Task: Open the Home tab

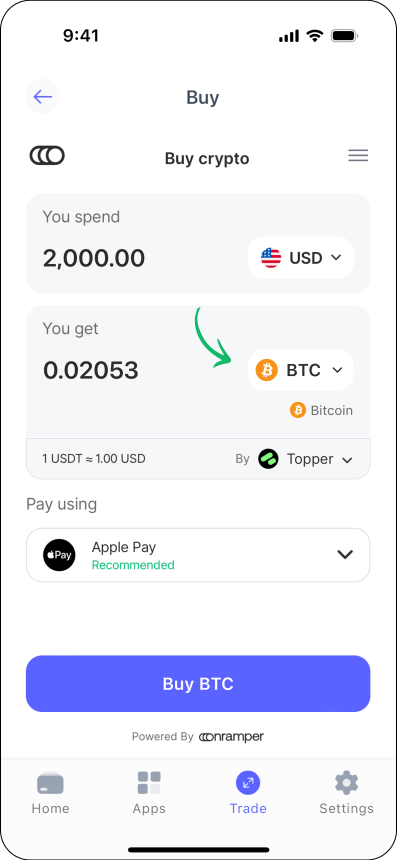Action: tap(50, 793)
